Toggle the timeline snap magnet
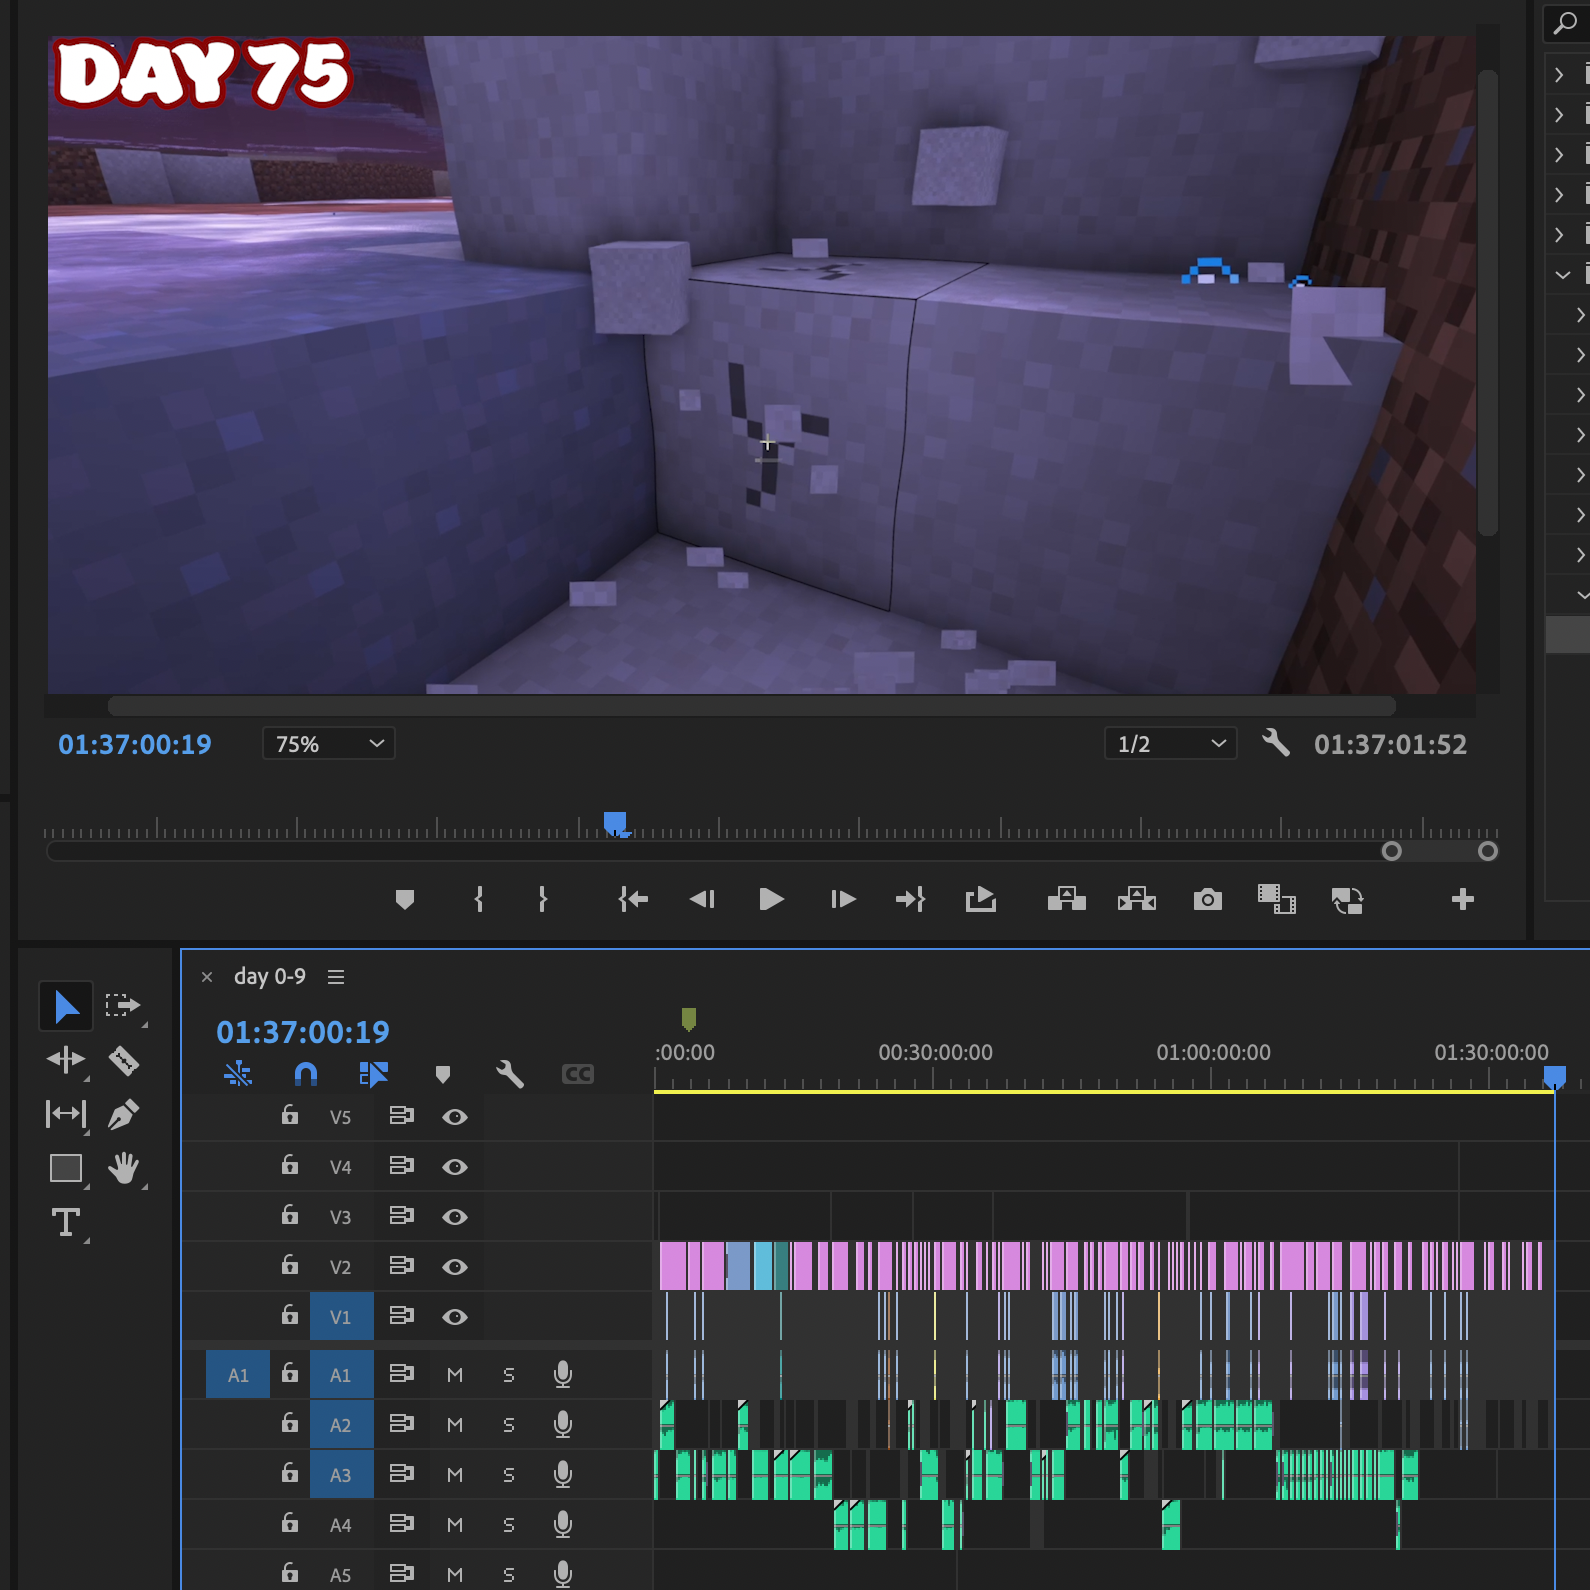This screenshot has height=1590, width=1590. (x=306, y=1074)
